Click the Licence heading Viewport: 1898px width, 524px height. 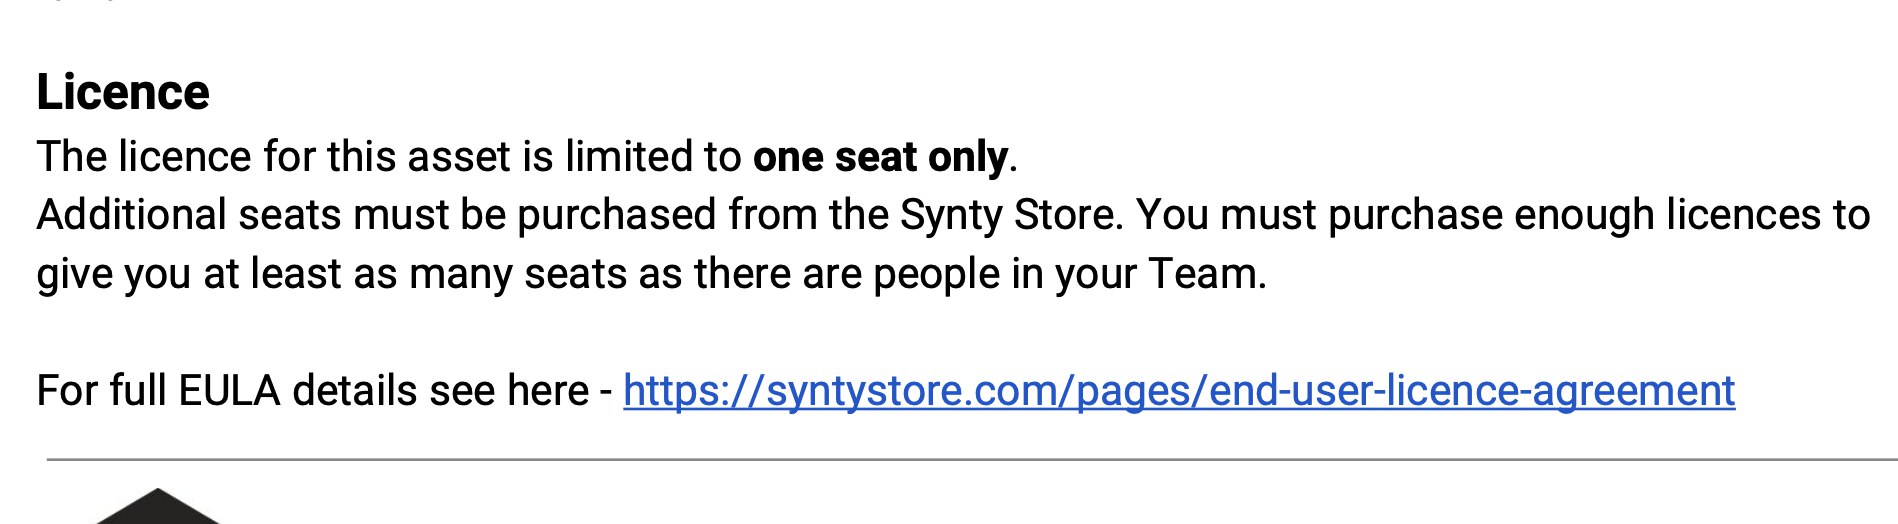click(123, 92)
